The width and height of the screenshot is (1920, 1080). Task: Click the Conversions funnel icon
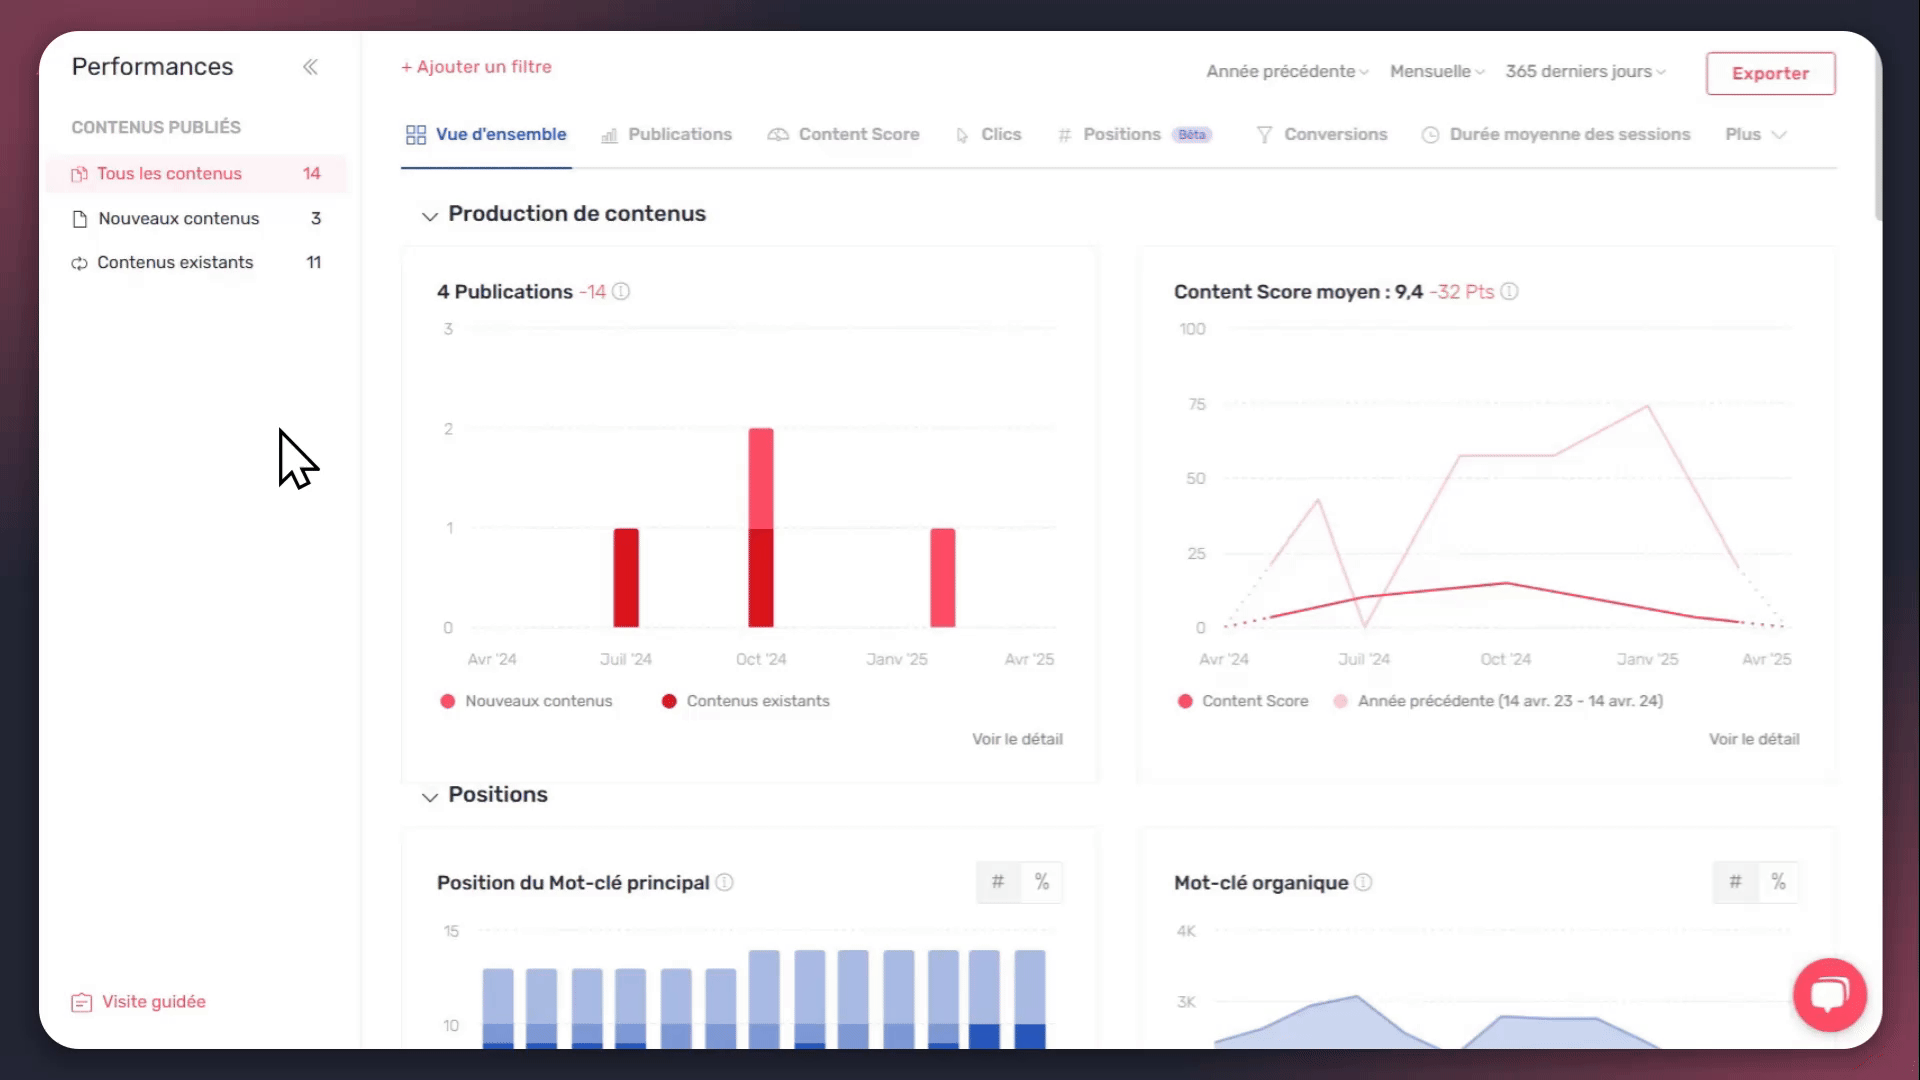pyautogui.click(x=1264, y=135)
